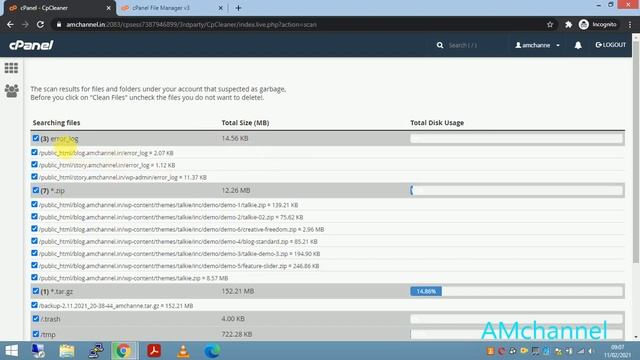Uncheck the (3) error_log group checkbox
Screen dimensions: 640x360
click(x=36, y=138)
